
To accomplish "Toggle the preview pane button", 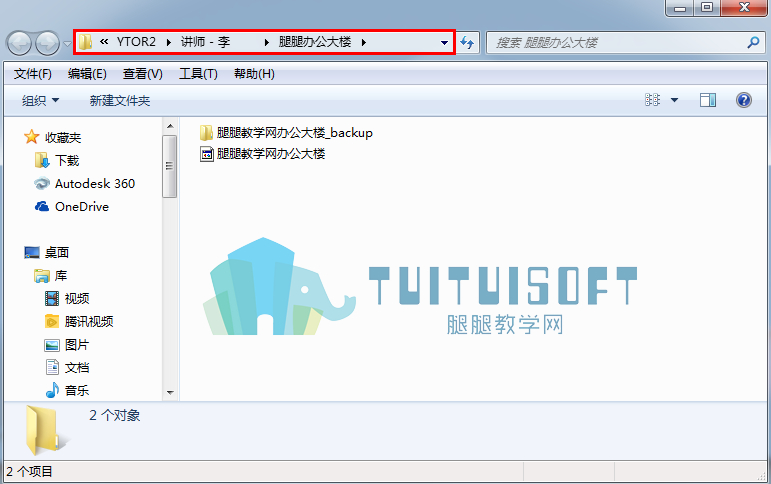I will pyautogui.click(x=708, y=100).
